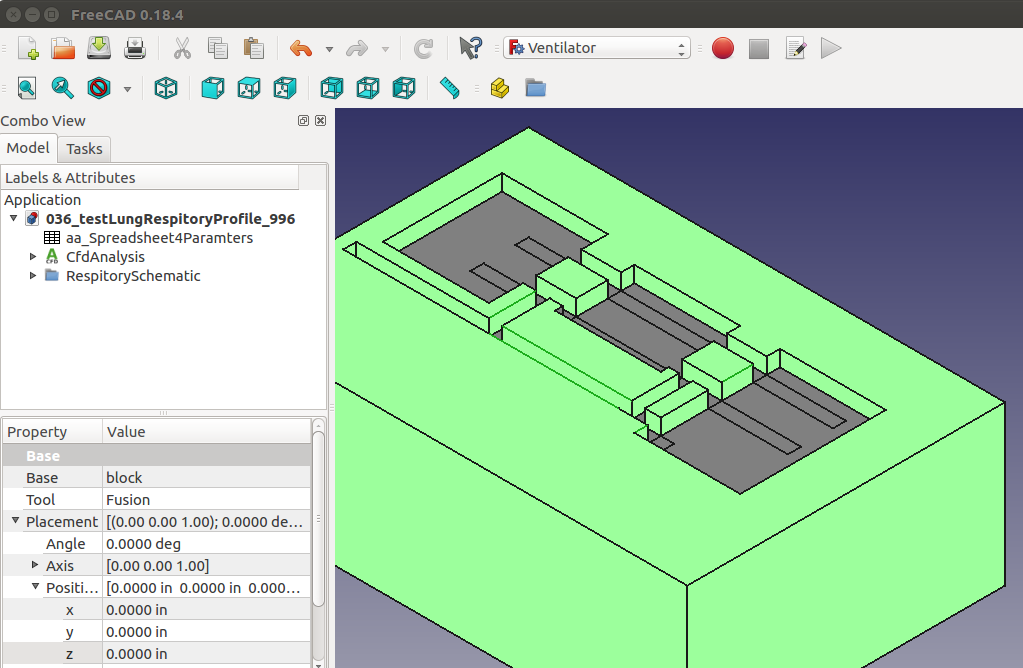The width and height of the screenshot is (1023, 668).
Task: Select the Model tab
Action: click(x=28, y=148)
